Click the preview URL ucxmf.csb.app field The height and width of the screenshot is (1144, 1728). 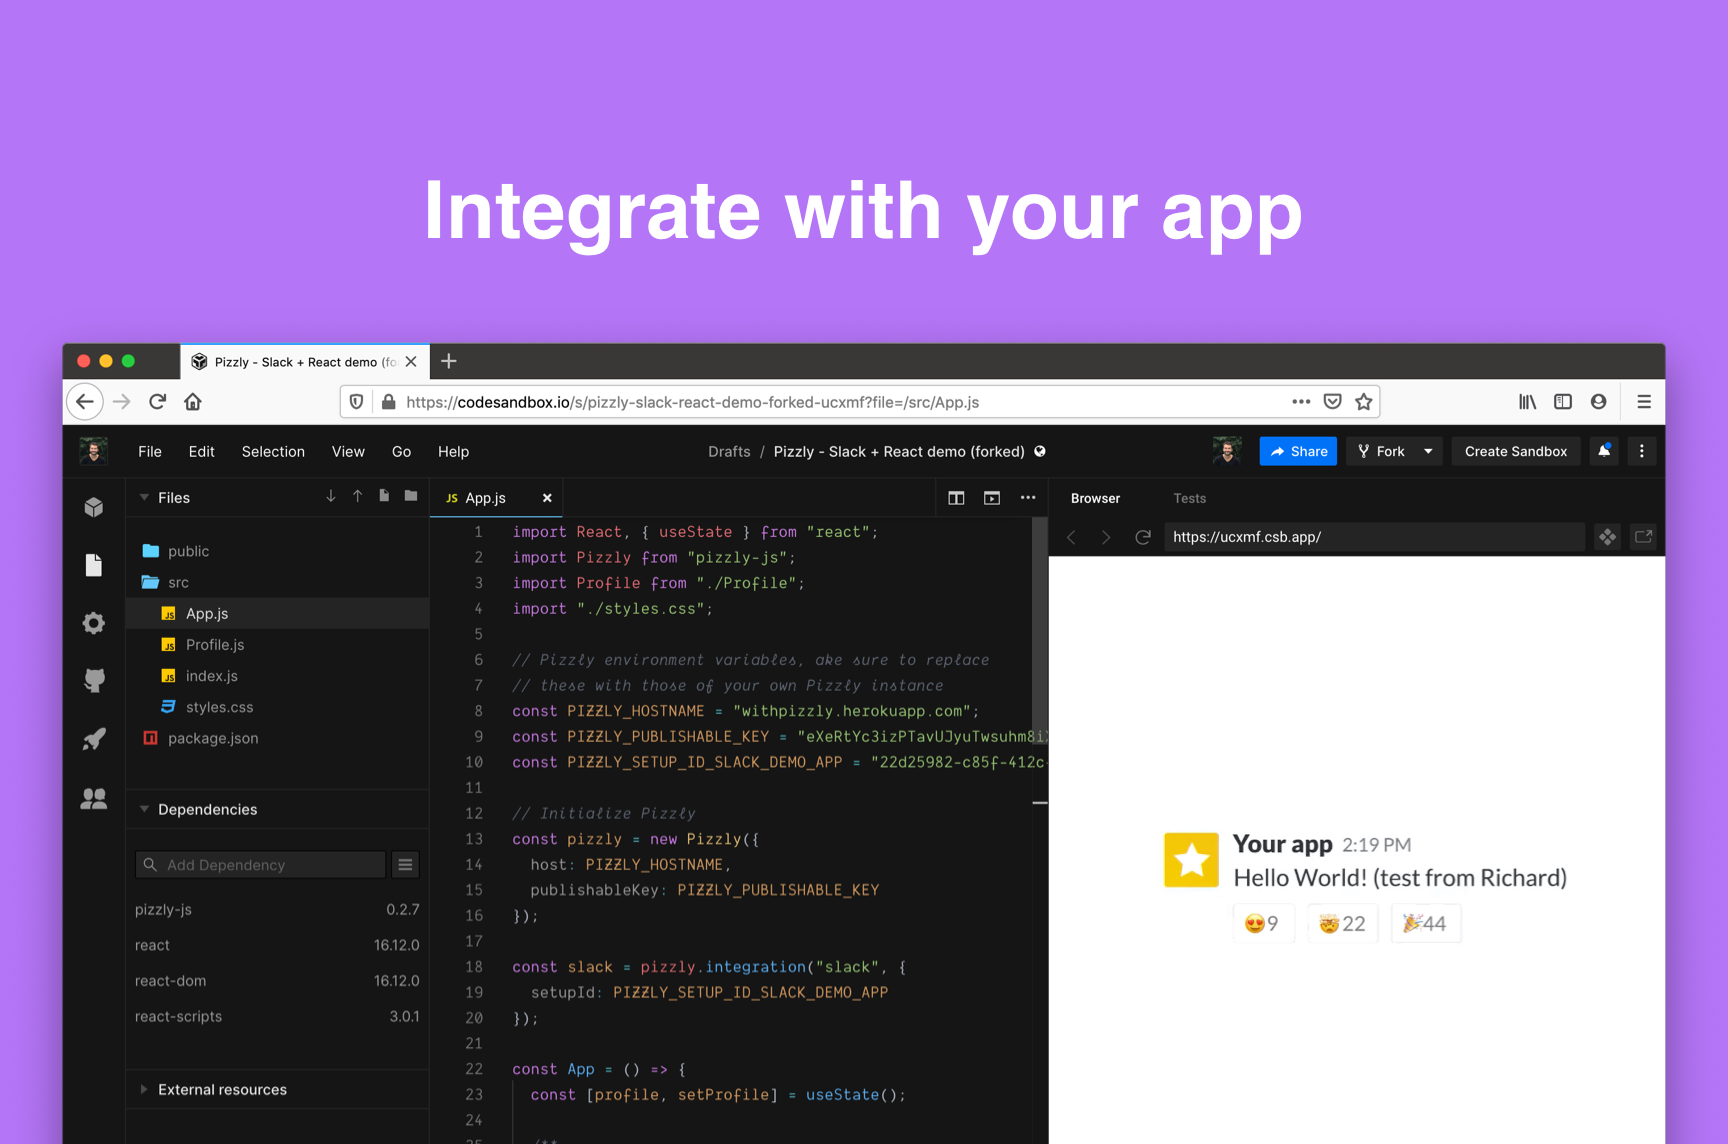[x=1374, y=537]
